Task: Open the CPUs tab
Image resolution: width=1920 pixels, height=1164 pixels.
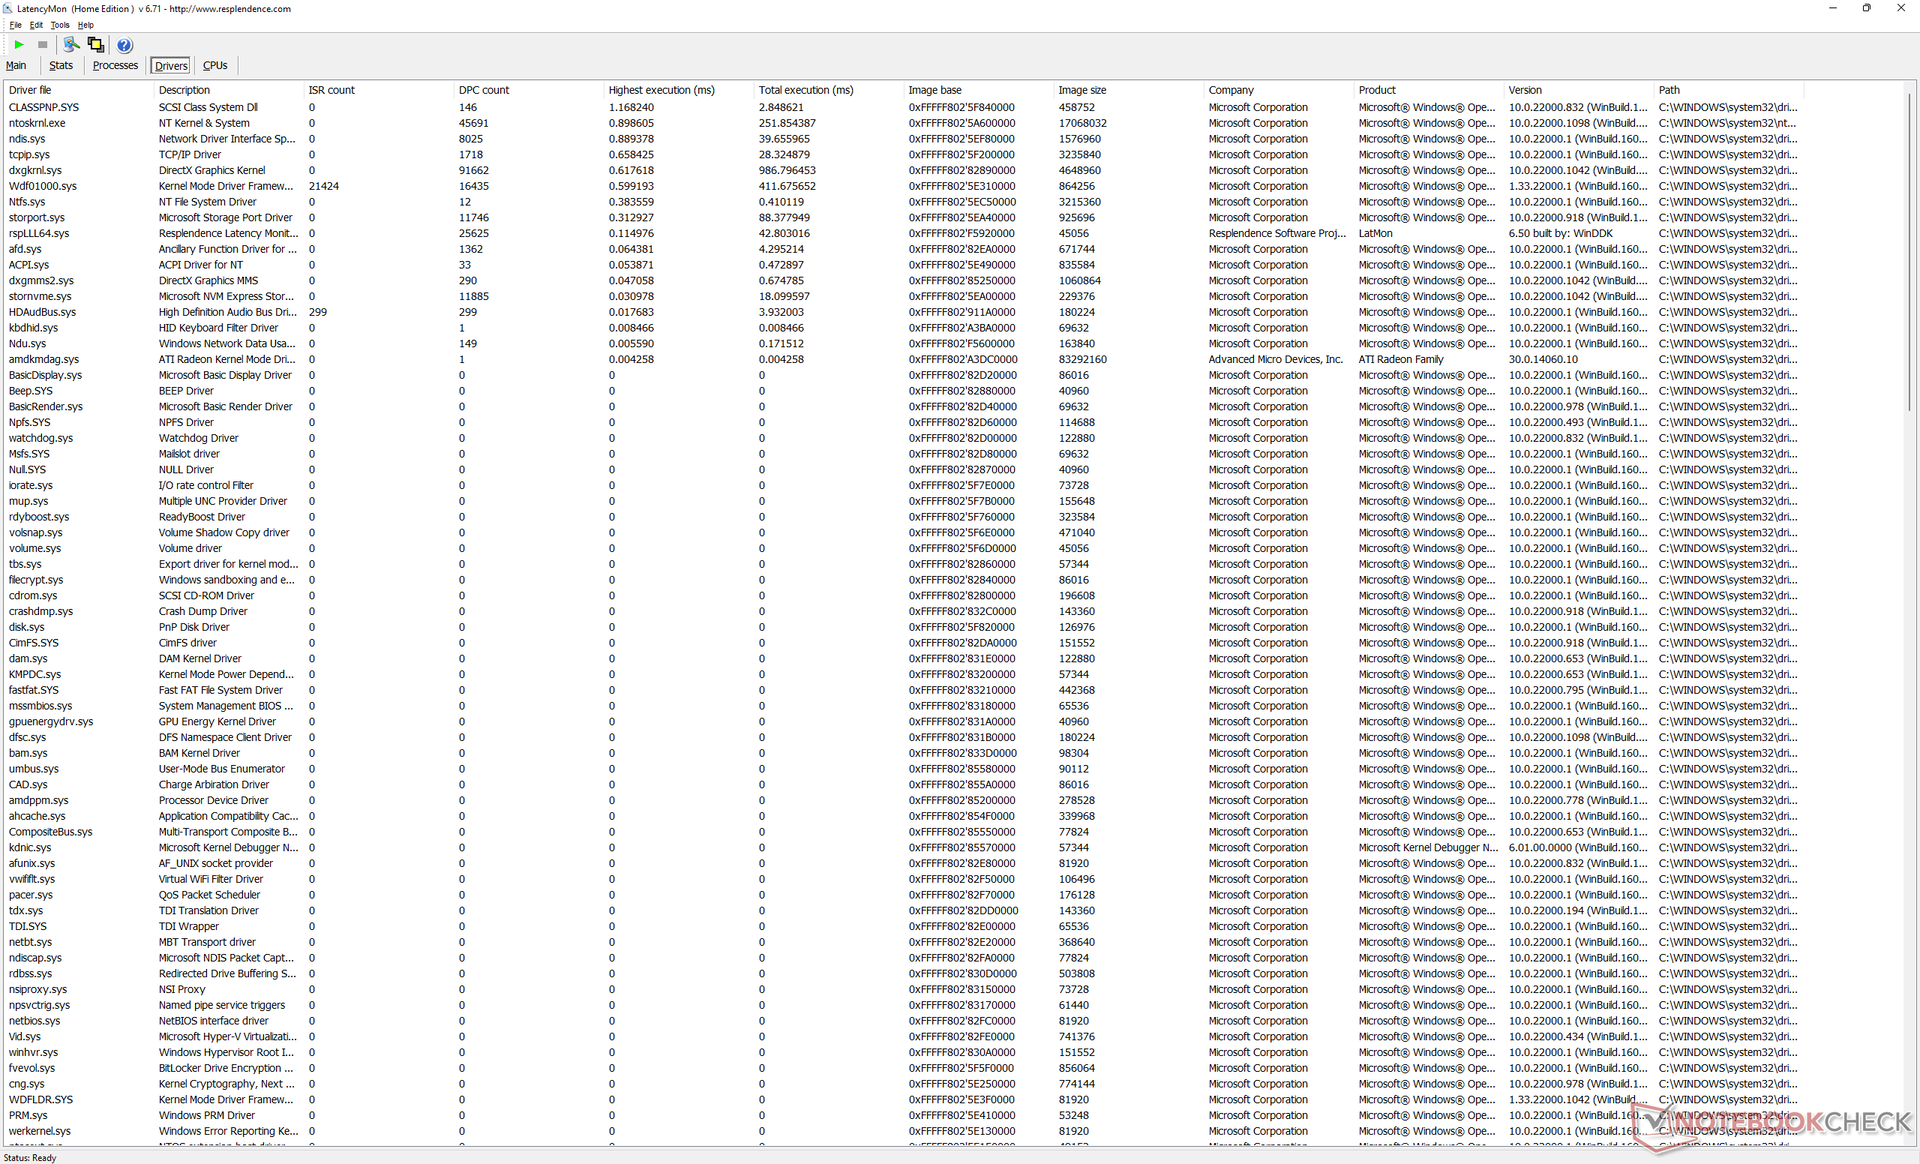Action: (x=215, y=66)
